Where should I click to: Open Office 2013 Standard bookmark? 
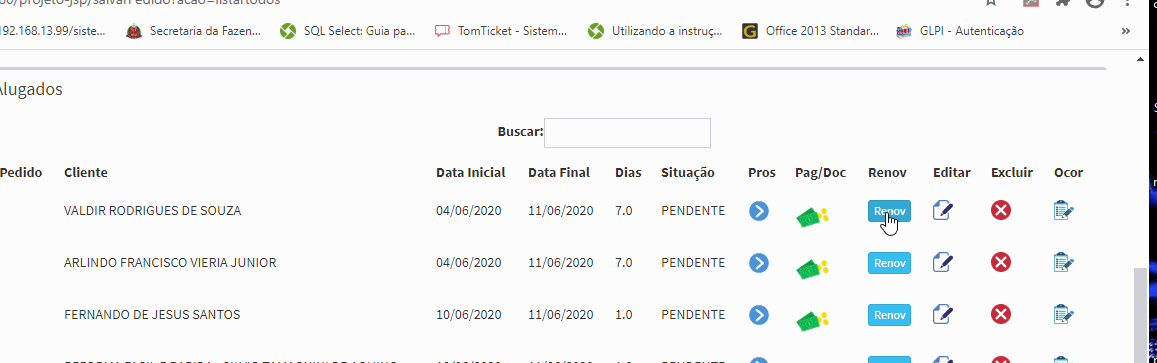coord(811,31)
